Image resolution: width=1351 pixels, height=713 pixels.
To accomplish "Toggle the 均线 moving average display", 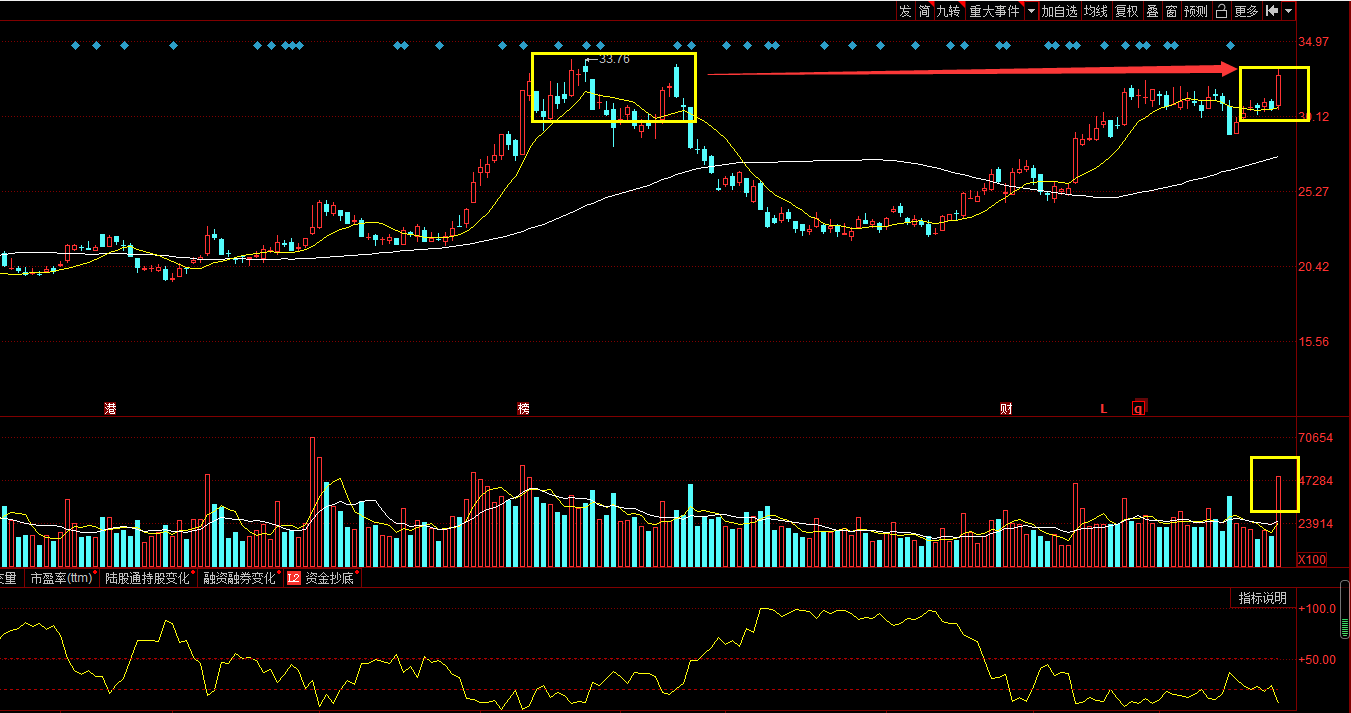I will coord(1096,11).
